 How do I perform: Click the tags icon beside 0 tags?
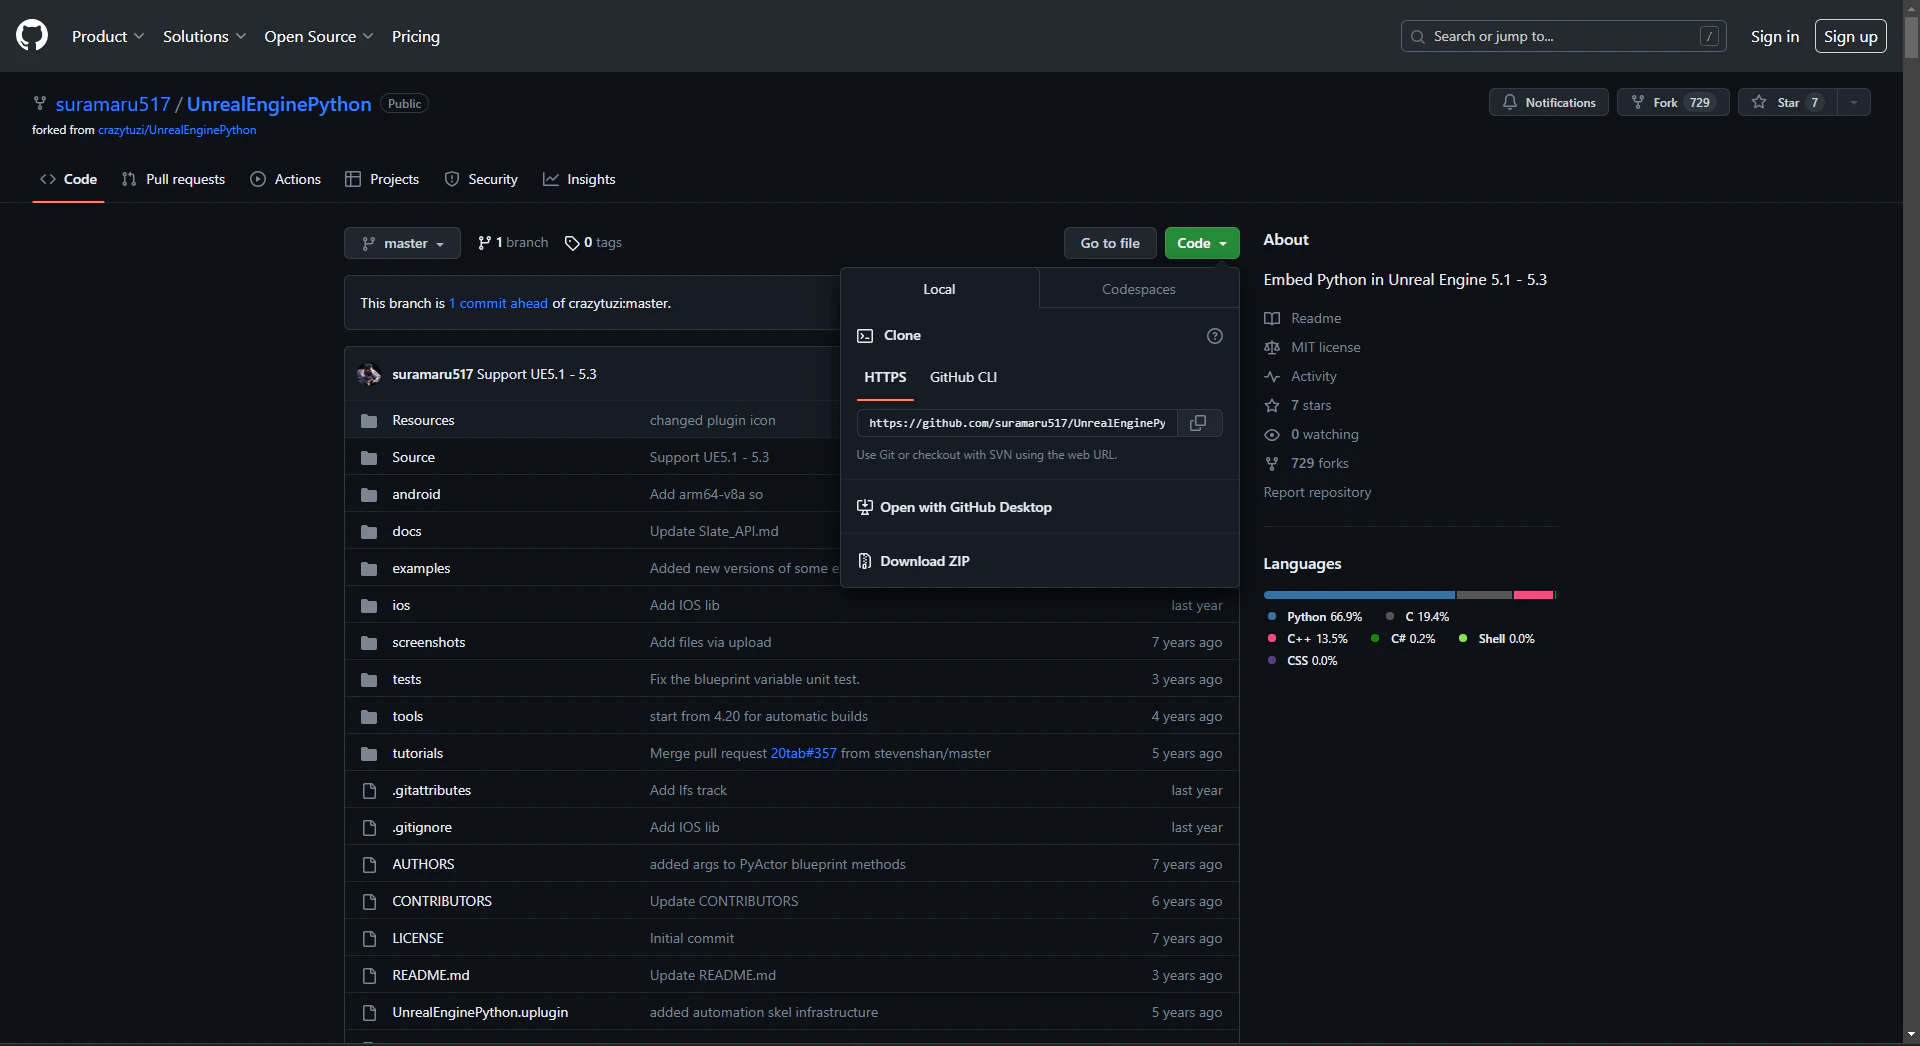click(572, 243)
